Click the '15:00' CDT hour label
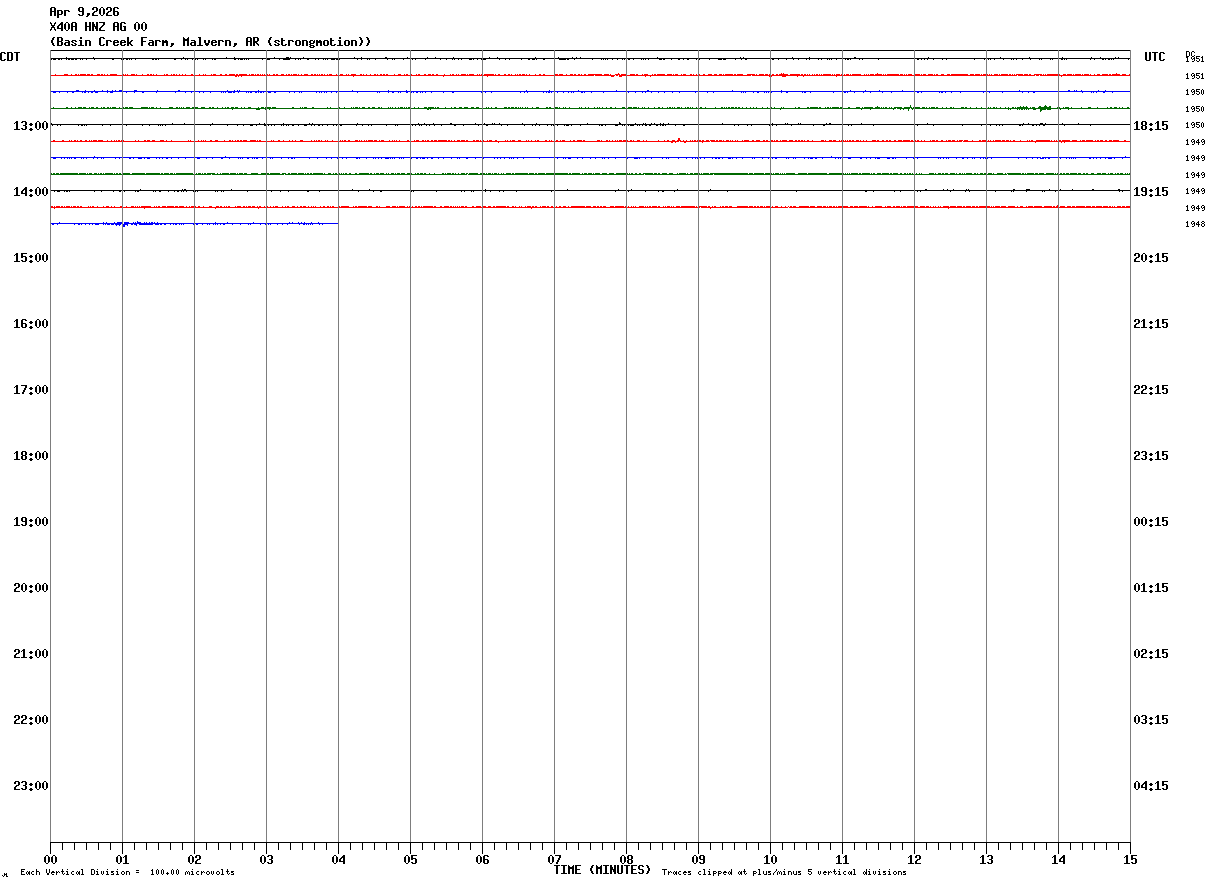Screen dimensions: 1210x886 point(31,257)
